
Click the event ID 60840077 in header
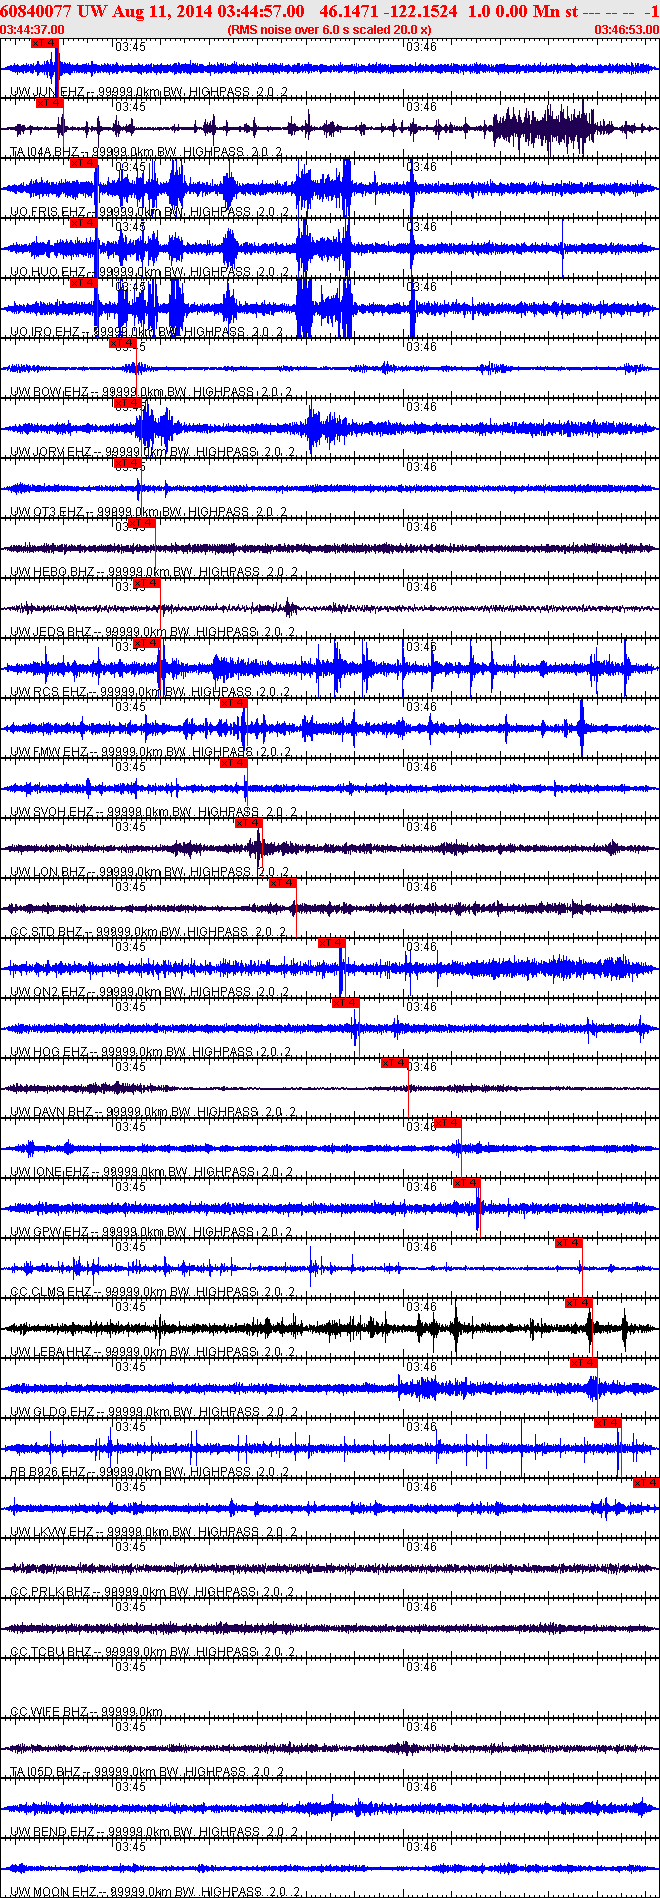click(x=36, y=11)
